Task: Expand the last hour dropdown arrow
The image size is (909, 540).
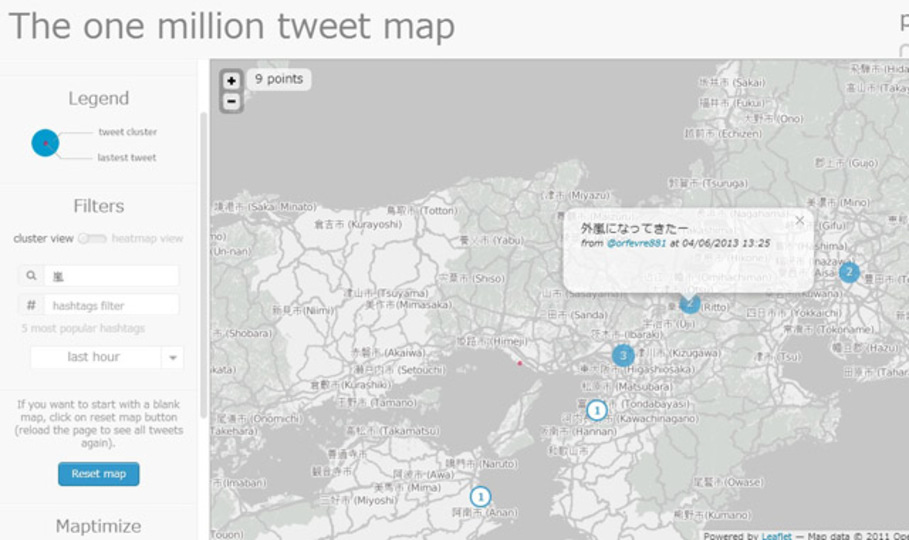Action: click(173, 357)
